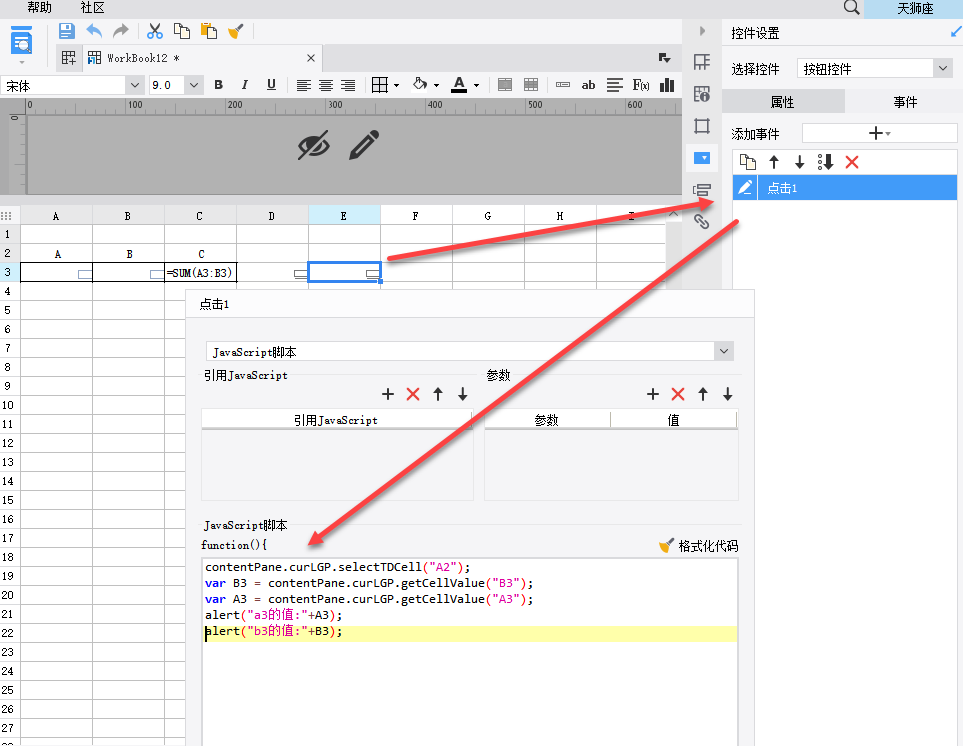Click the cell border icon
The height and width of the screenshot is (746, 963).
380,85
